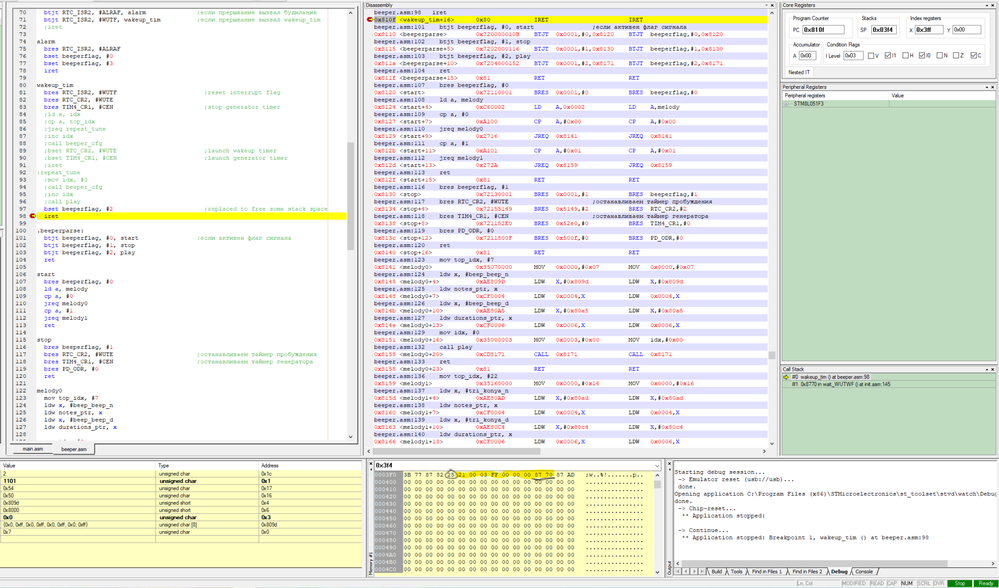
Task: Click the Stop indicator in status bar
Action: [x=958, y=583]
